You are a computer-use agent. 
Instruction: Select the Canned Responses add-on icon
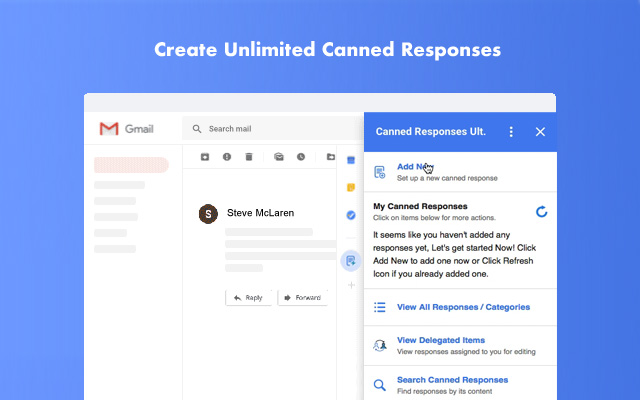[x=351, y=261]
